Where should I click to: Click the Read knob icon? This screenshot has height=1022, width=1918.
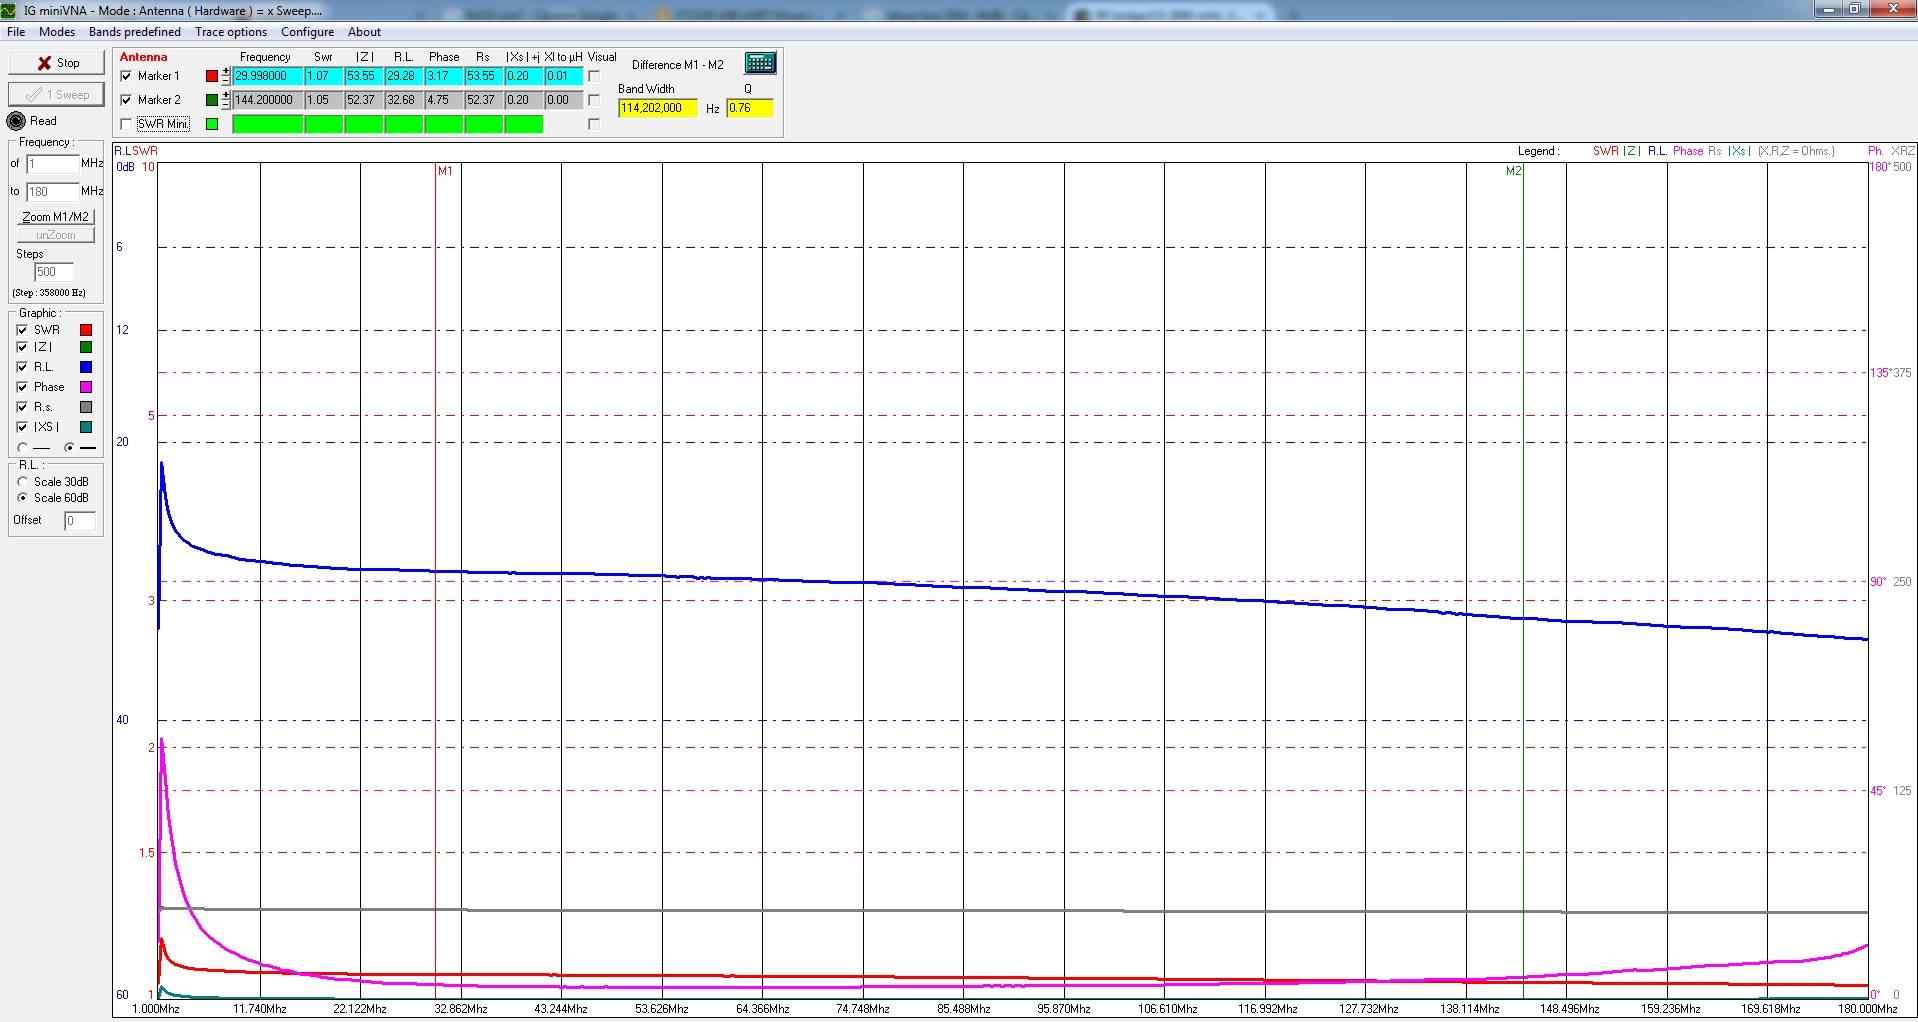(16, 121)
